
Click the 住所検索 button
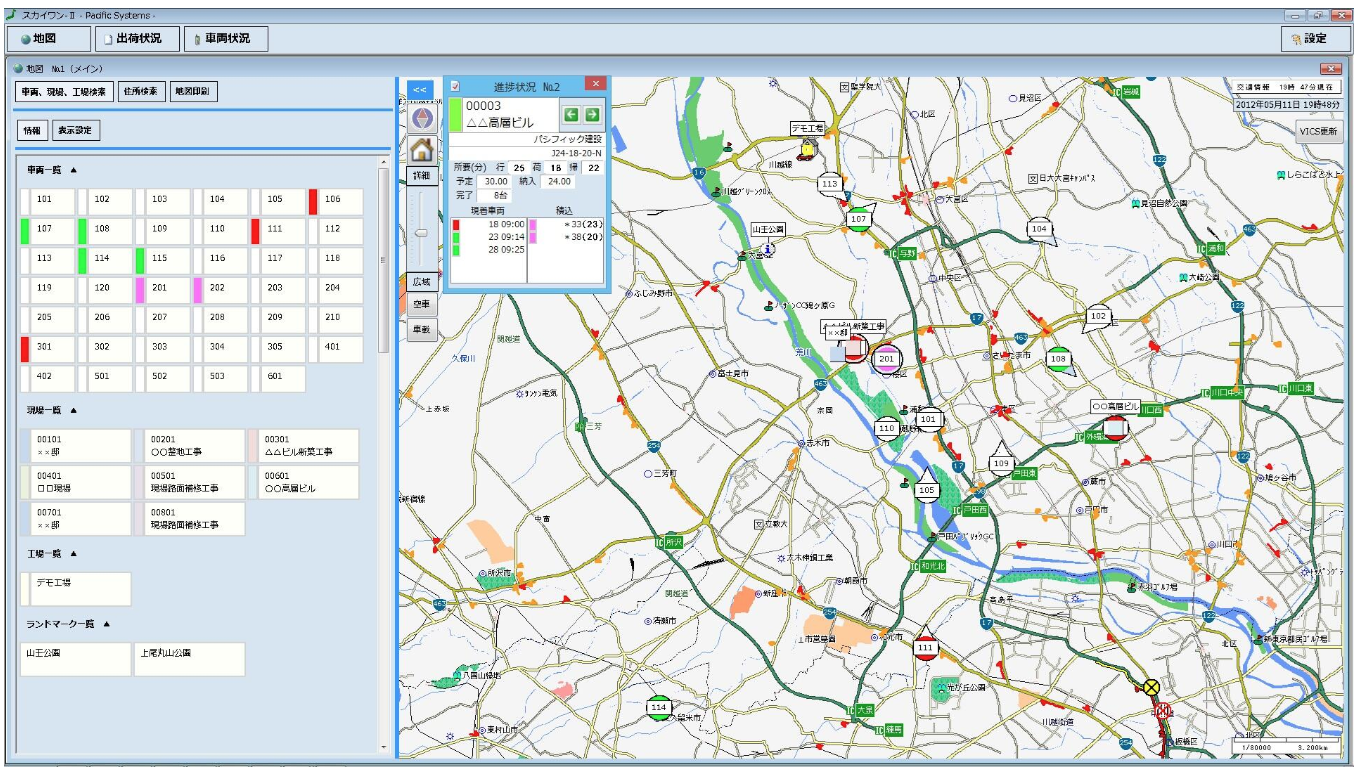[141, 92]
